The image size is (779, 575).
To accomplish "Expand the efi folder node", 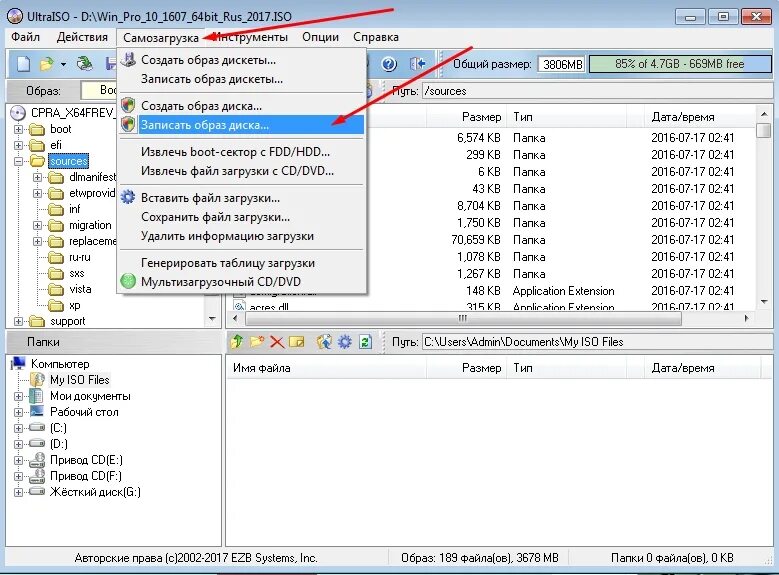I will 18,145.
